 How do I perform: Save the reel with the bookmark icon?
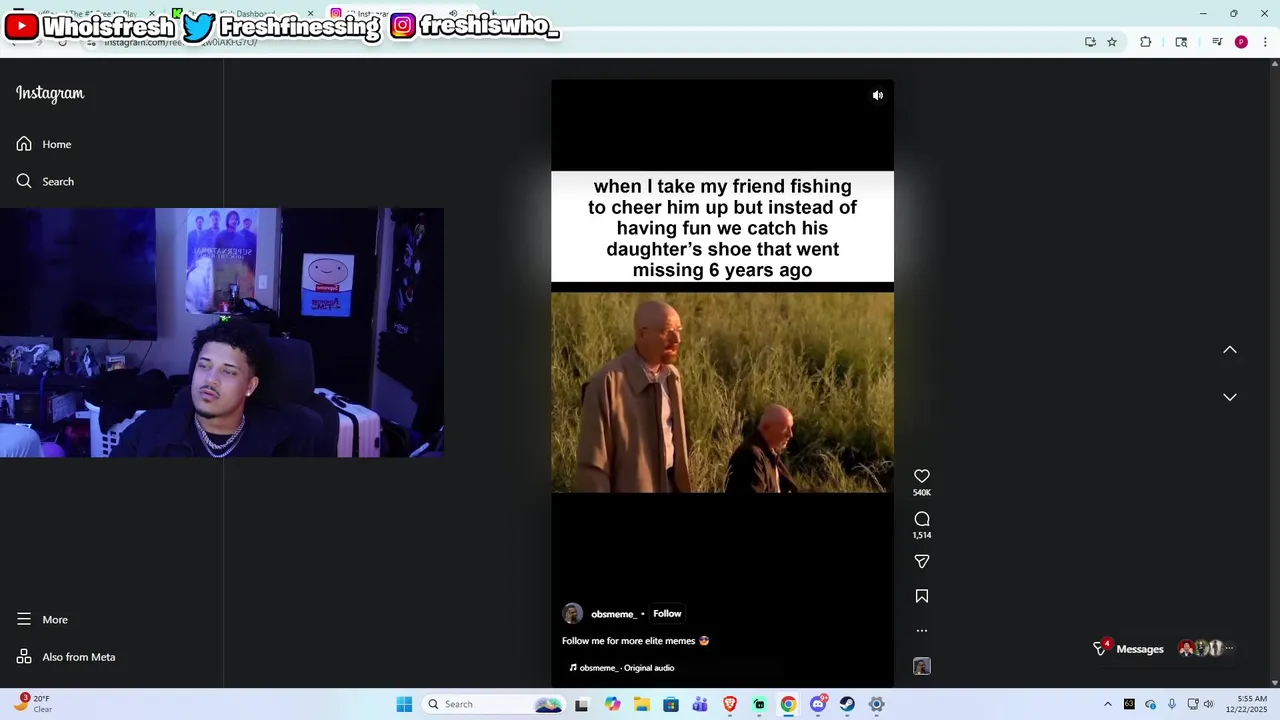[x=922, y=596]
